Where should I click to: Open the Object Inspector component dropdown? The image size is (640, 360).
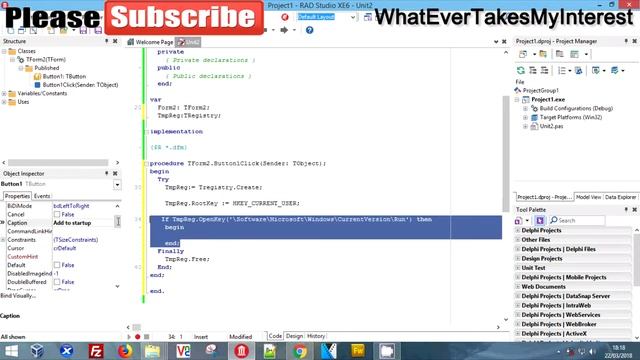[x=117, y=184]
